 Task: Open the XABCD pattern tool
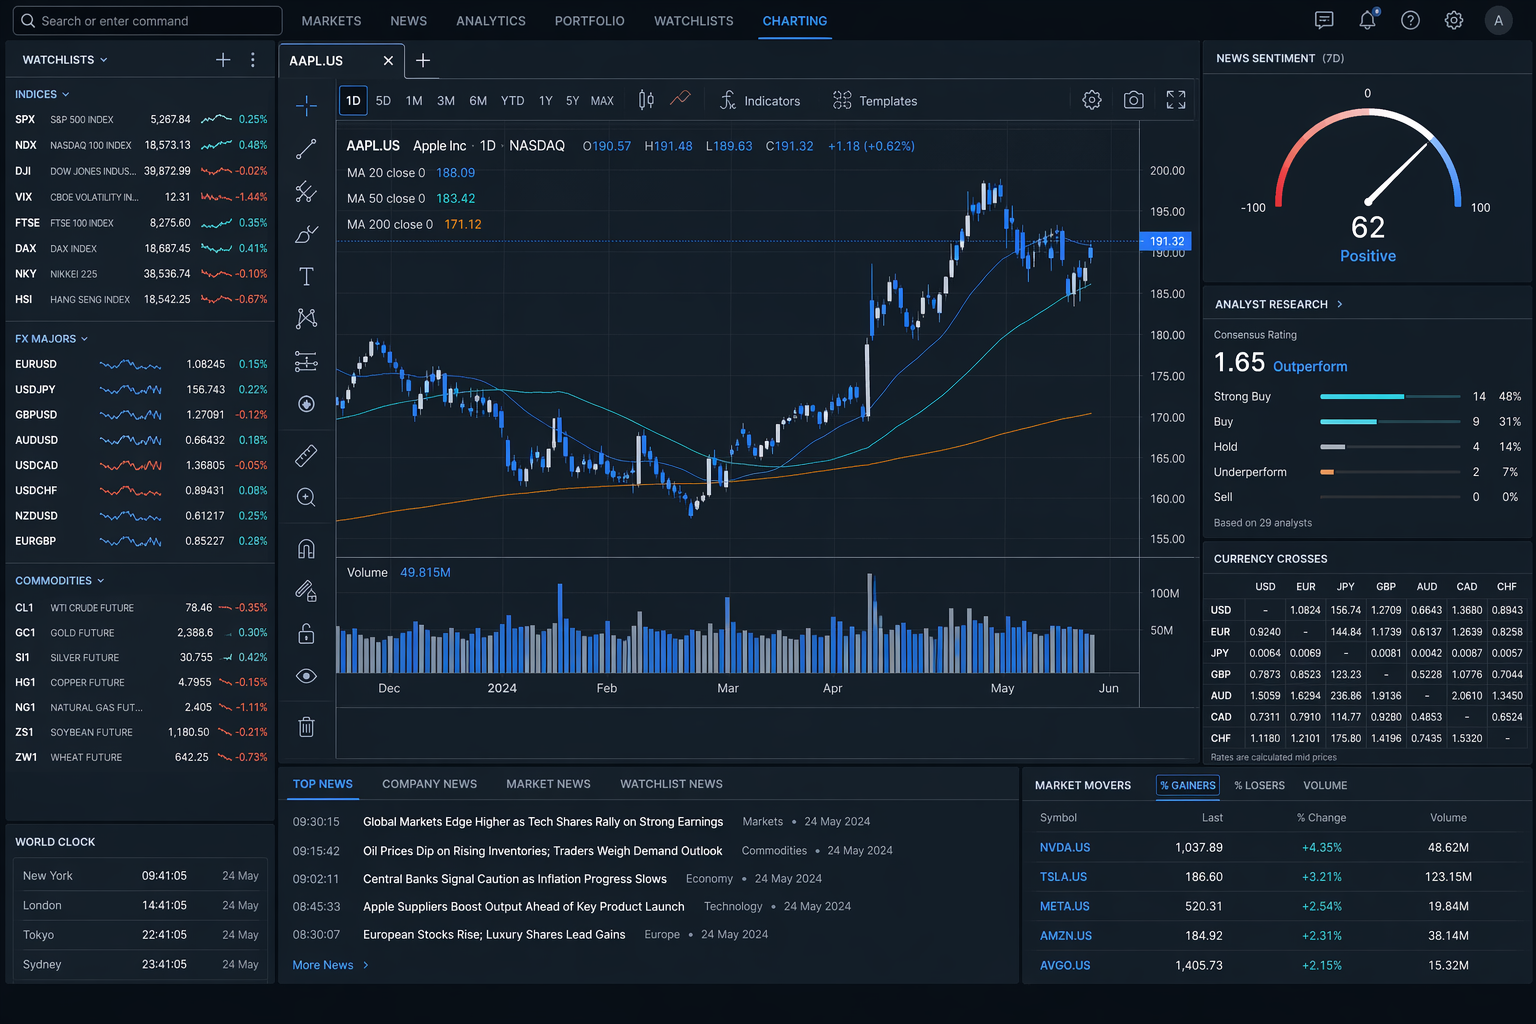pyautogui.click(x=306, y=318)
